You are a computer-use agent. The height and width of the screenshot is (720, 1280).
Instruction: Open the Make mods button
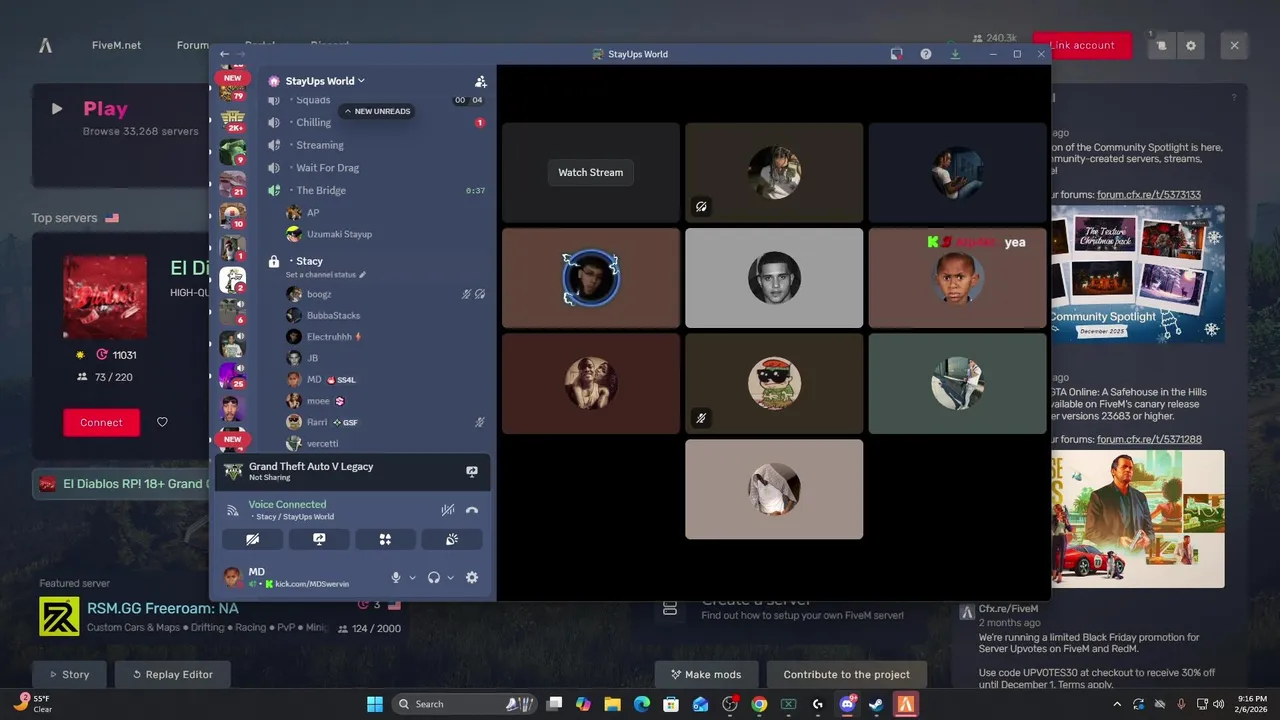coord(705,674)
